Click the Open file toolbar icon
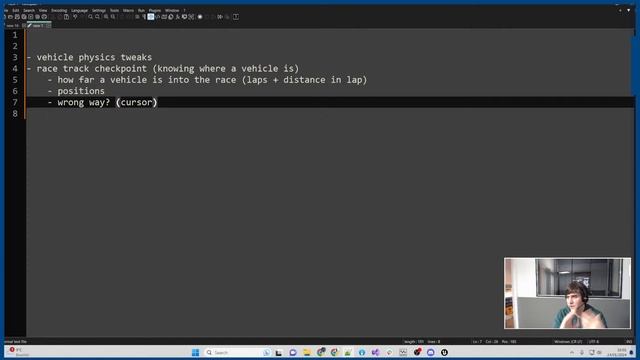The width and height of the screenshot is (640, 360). (x=10, y=17)
